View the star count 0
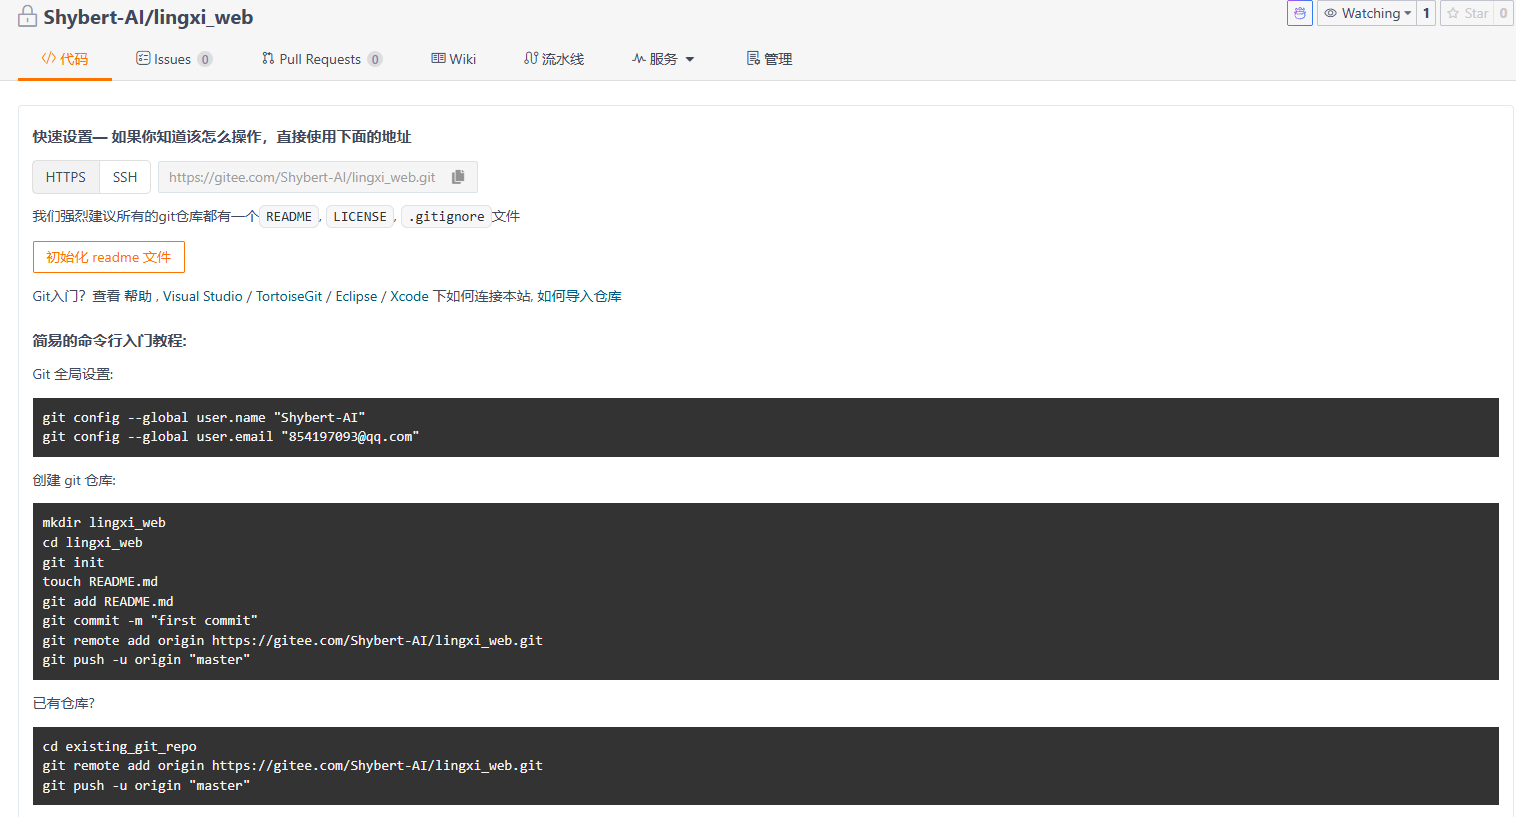1516x817 pixels. click(1503, 13)
